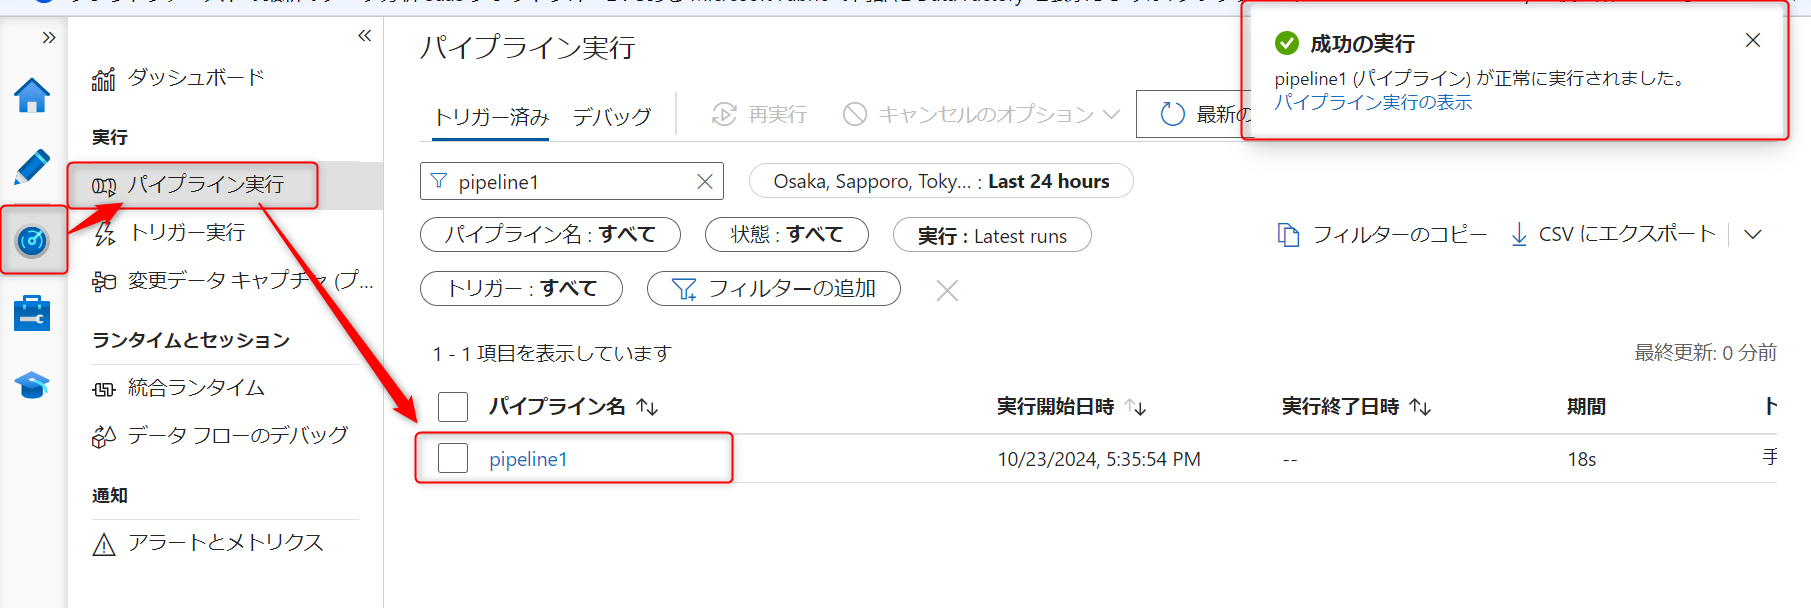Click the 18s duration cell
Screen dimensions: 1811x608
(x=1582, y=459)
